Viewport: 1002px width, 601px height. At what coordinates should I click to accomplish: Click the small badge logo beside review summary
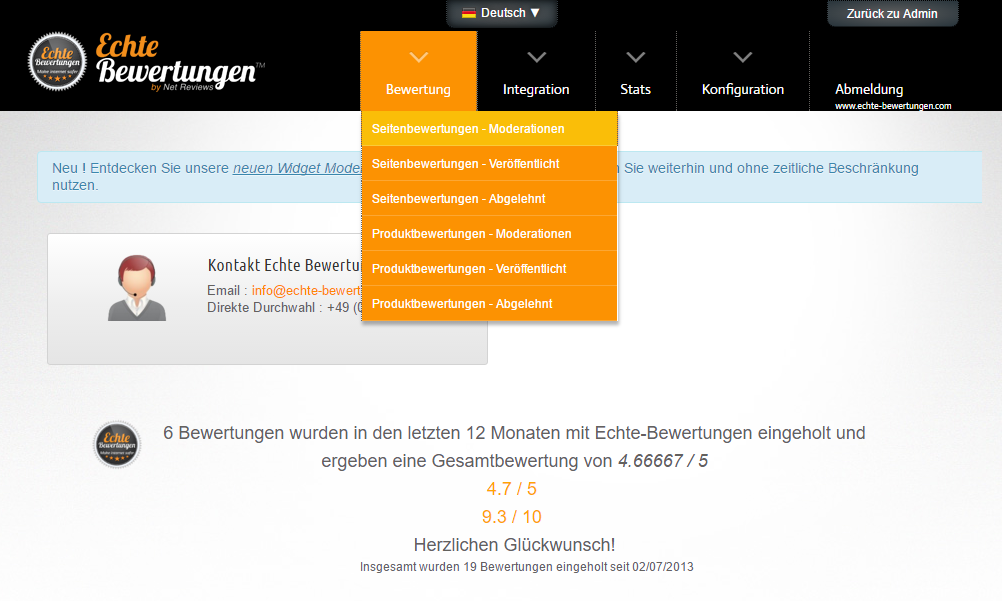coord(117,445)
